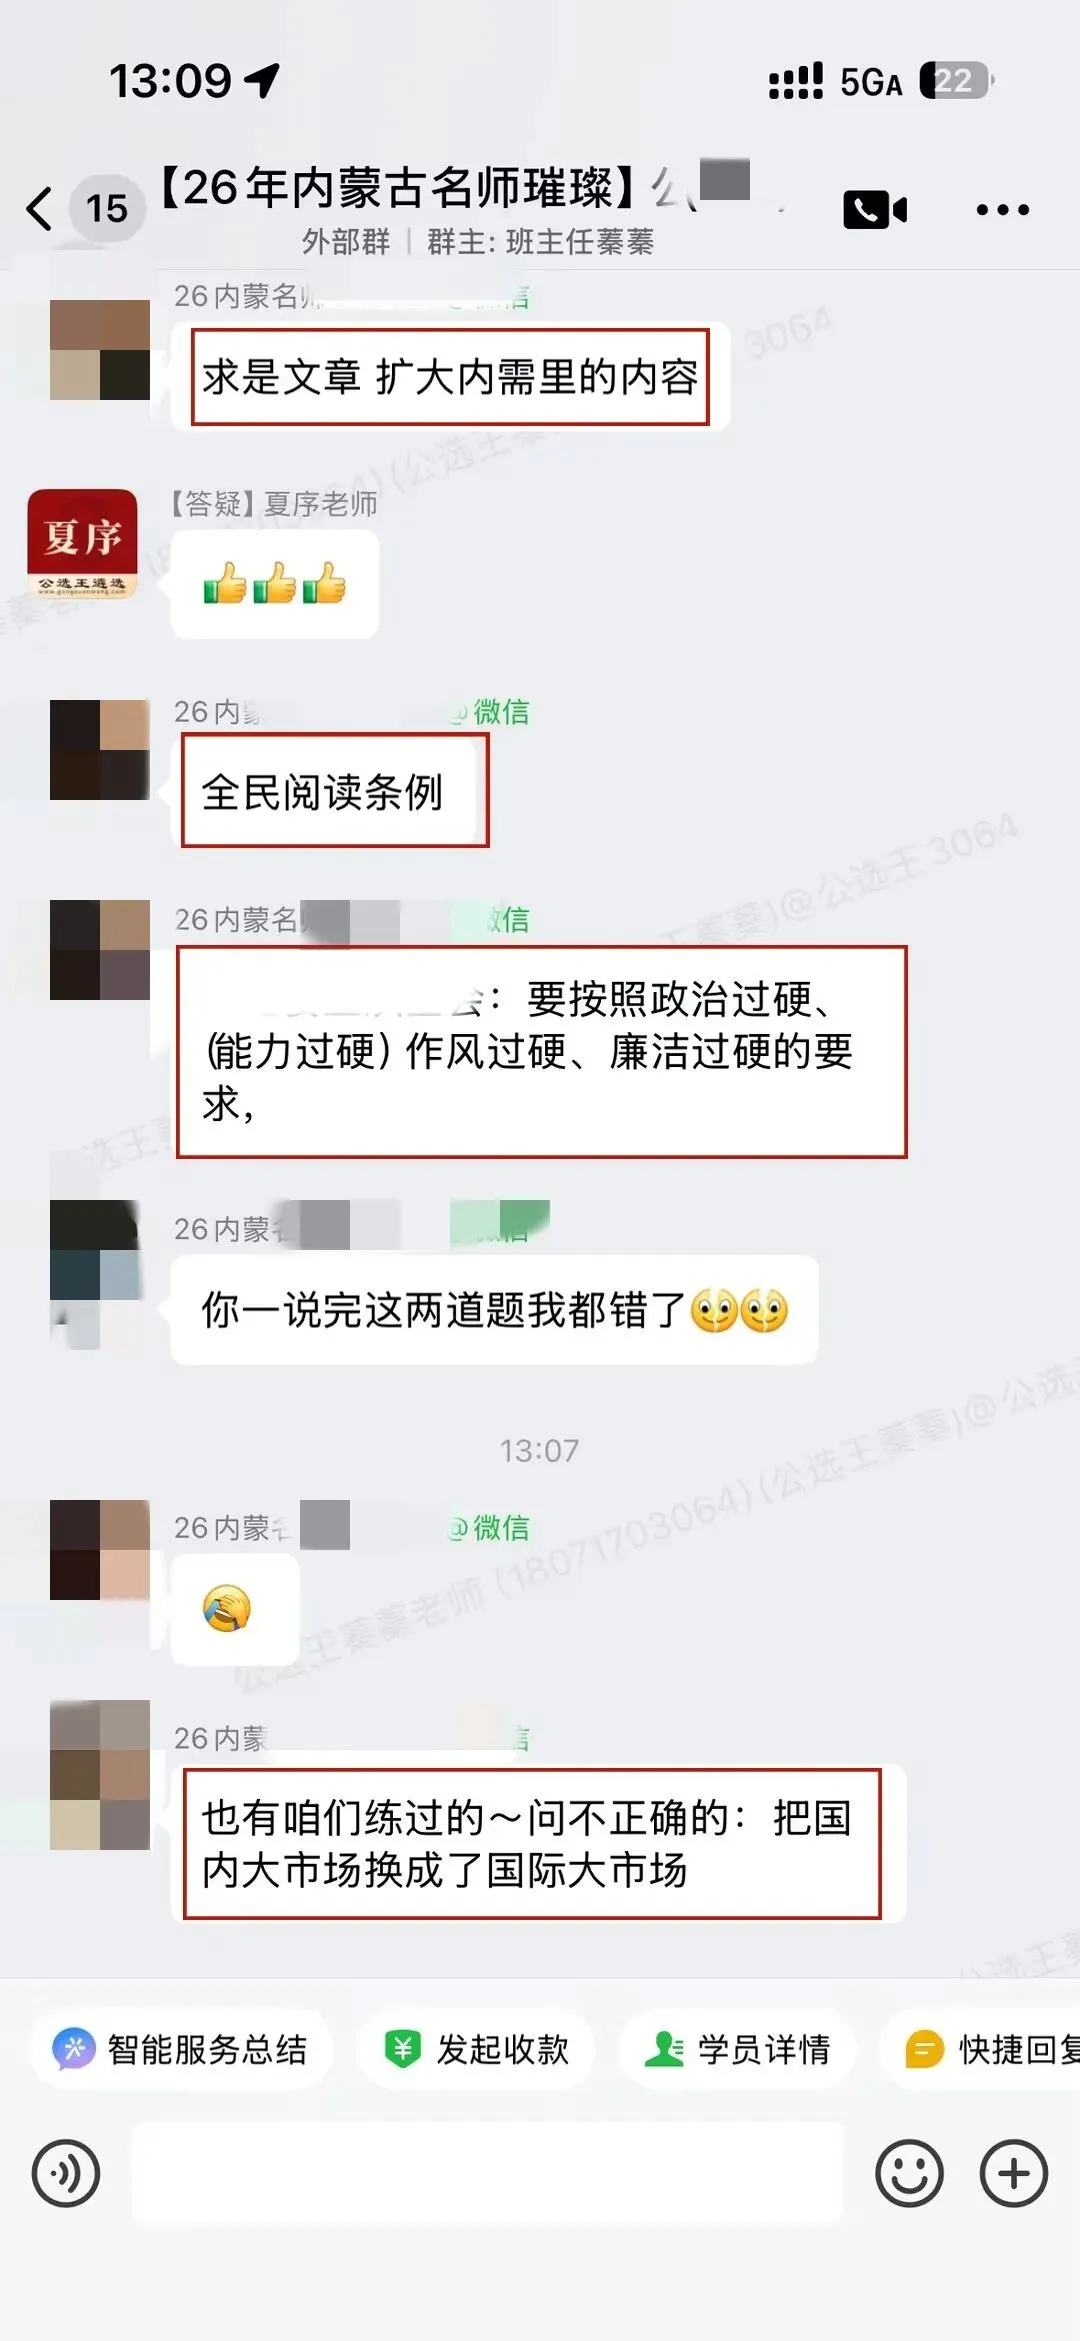Tap the voice input icon
This screenshot has height=2341, width=1080.
66,2173
